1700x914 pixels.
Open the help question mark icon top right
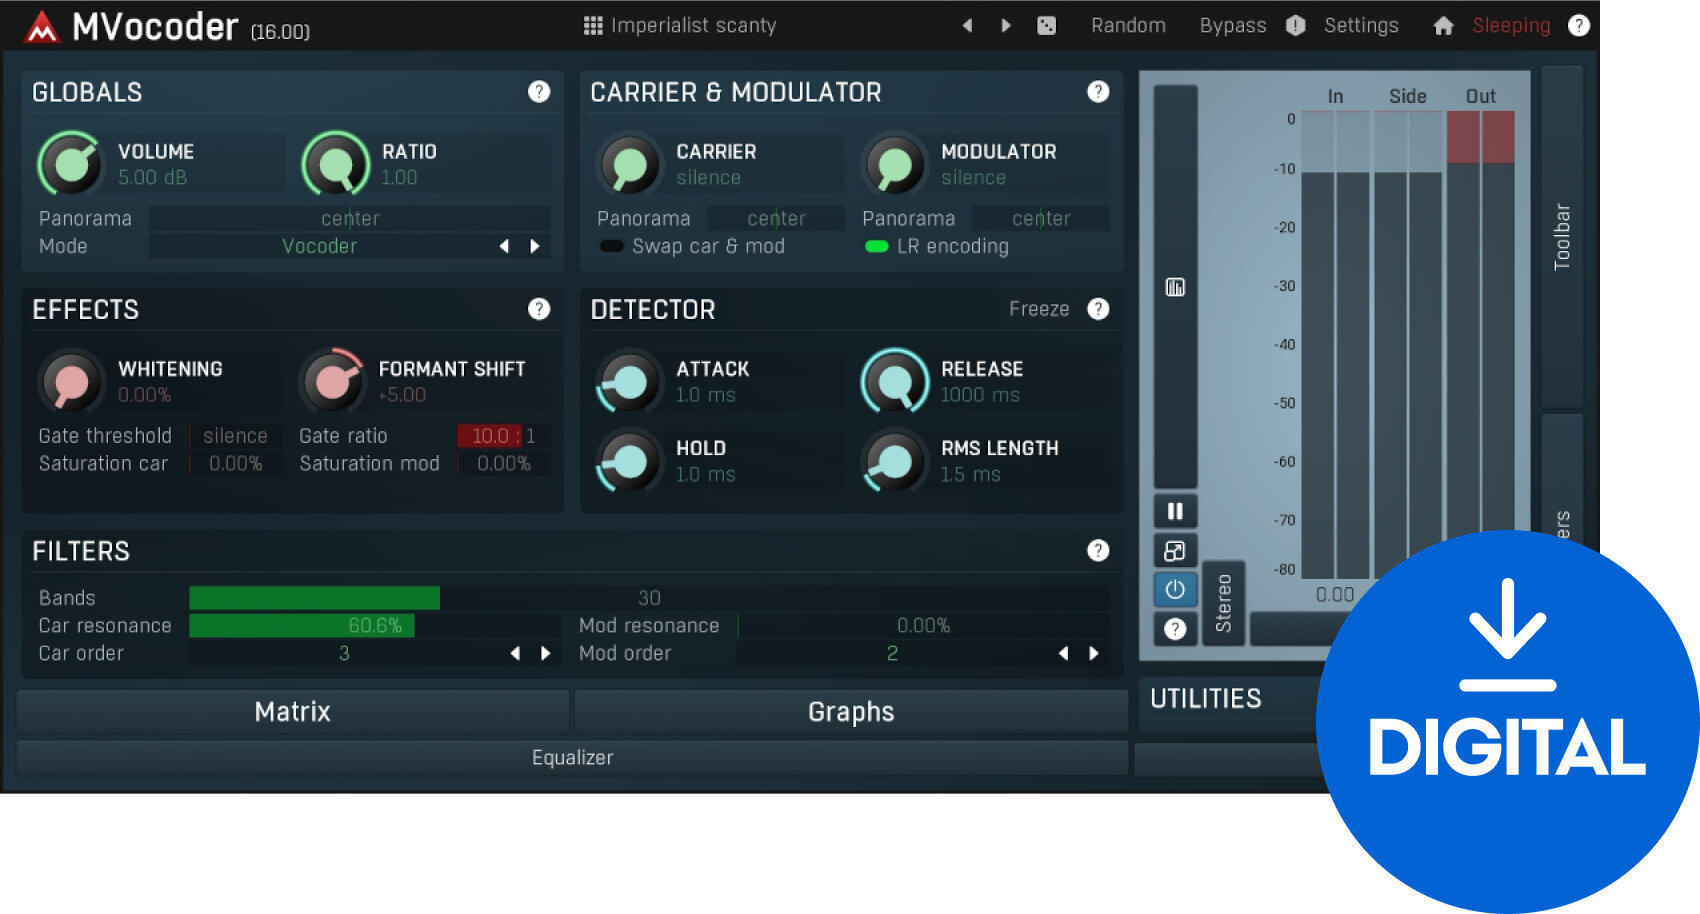pyautogui.click(x=1578, y=25)
